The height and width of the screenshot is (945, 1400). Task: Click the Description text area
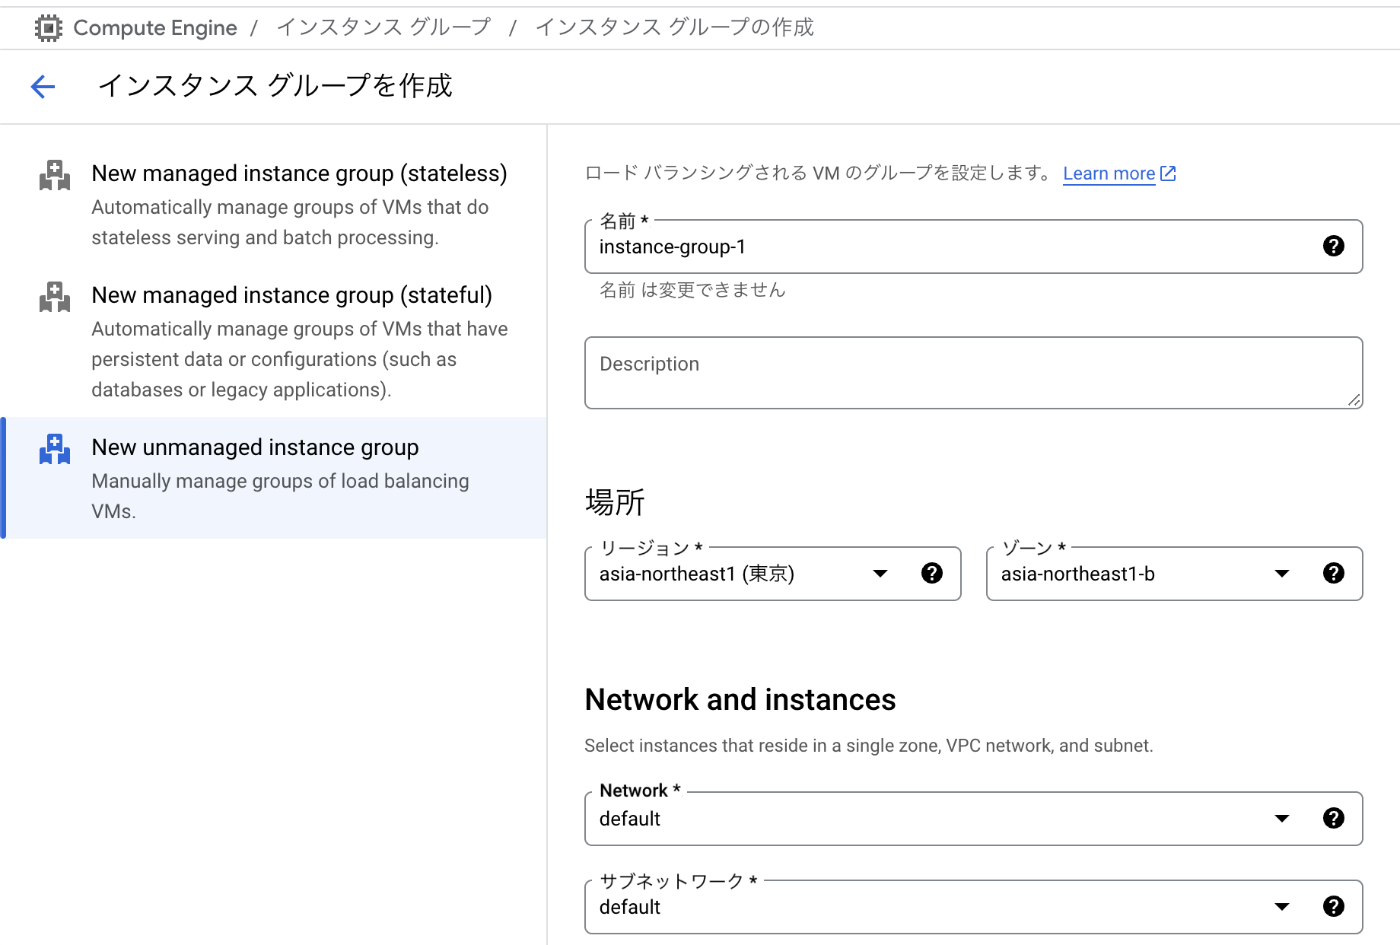pyautogui.click(x=973, y=373)
